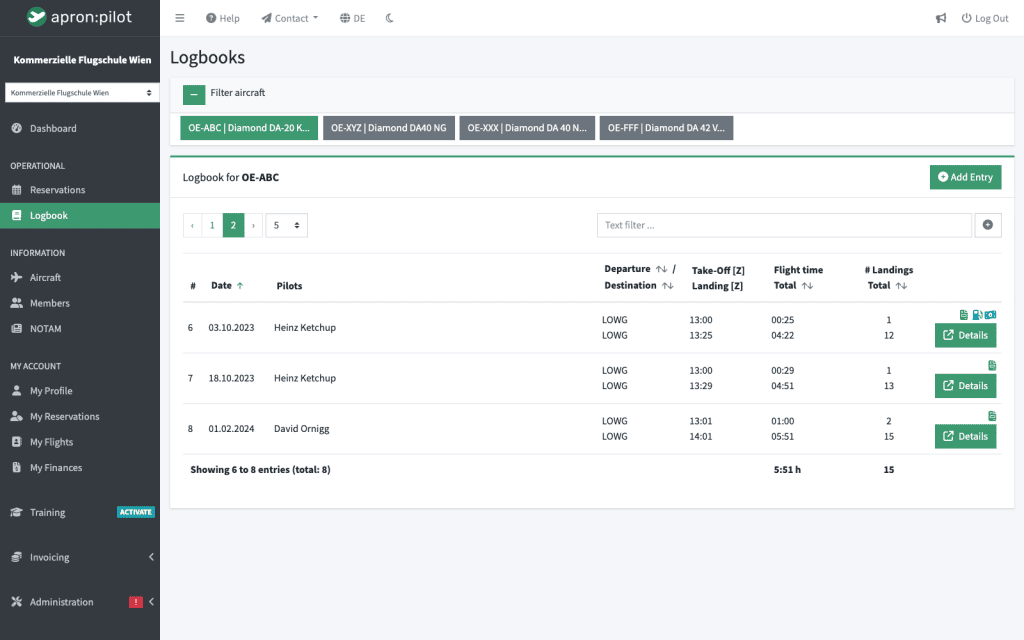Go to Dashboard in sidebar

[80, 129]
